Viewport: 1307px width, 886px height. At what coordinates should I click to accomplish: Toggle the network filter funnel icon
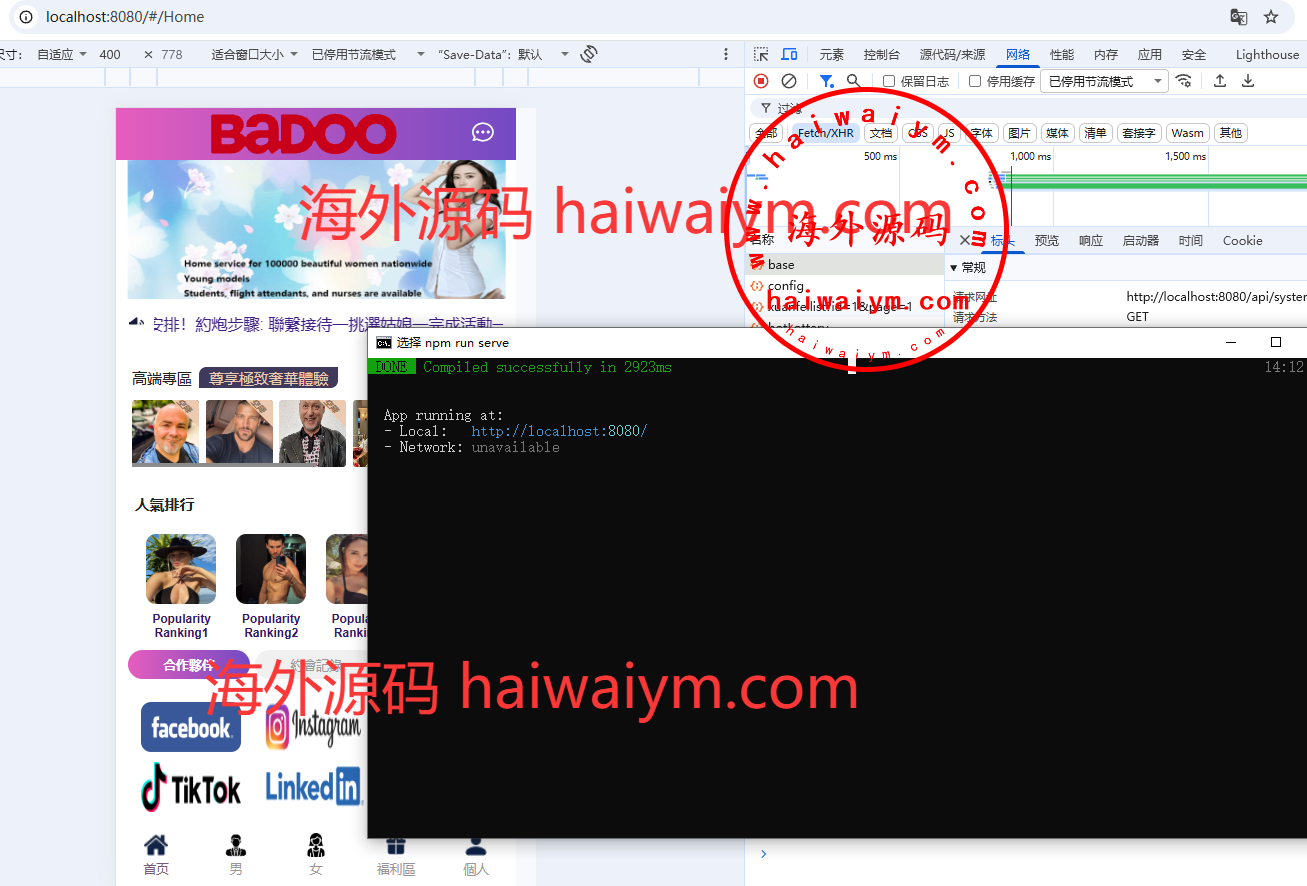(x=826, y=81)
